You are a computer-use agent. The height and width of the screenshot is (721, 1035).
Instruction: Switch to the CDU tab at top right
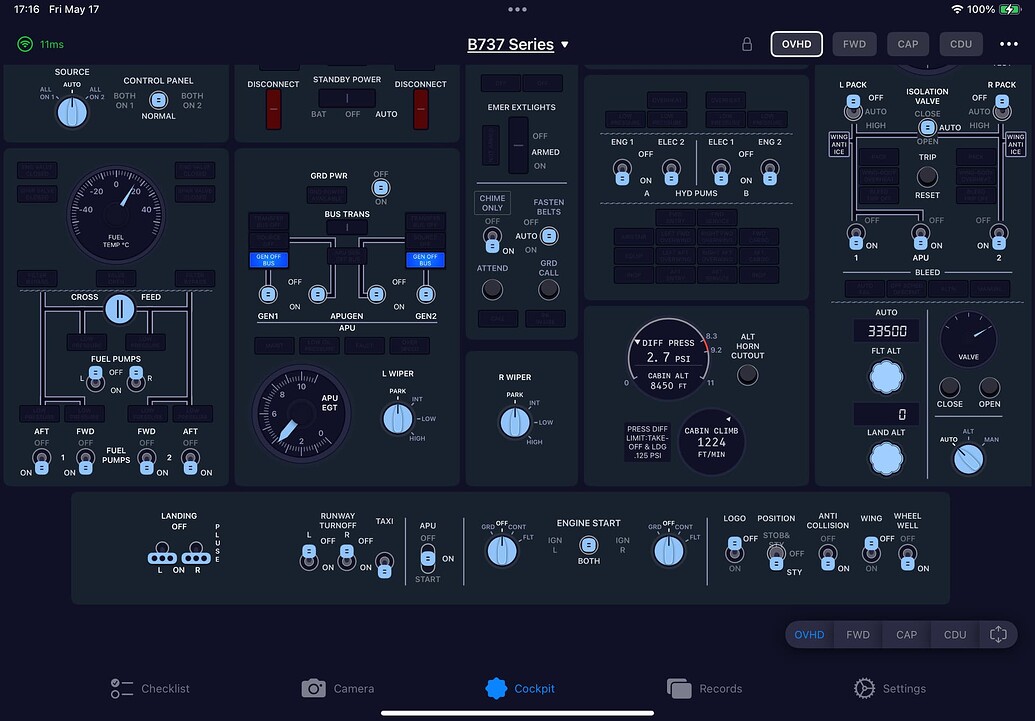961,44
